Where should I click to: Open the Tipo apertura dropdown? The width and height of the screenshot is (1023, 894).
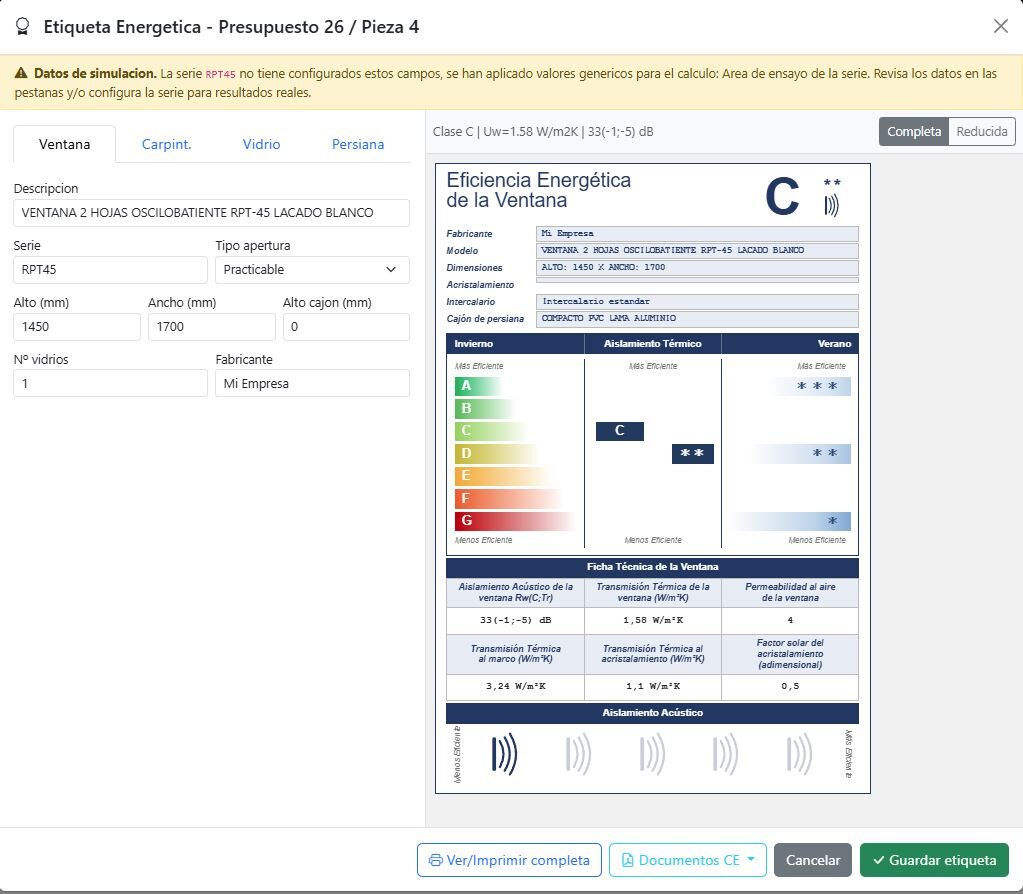tap(312, 270)
